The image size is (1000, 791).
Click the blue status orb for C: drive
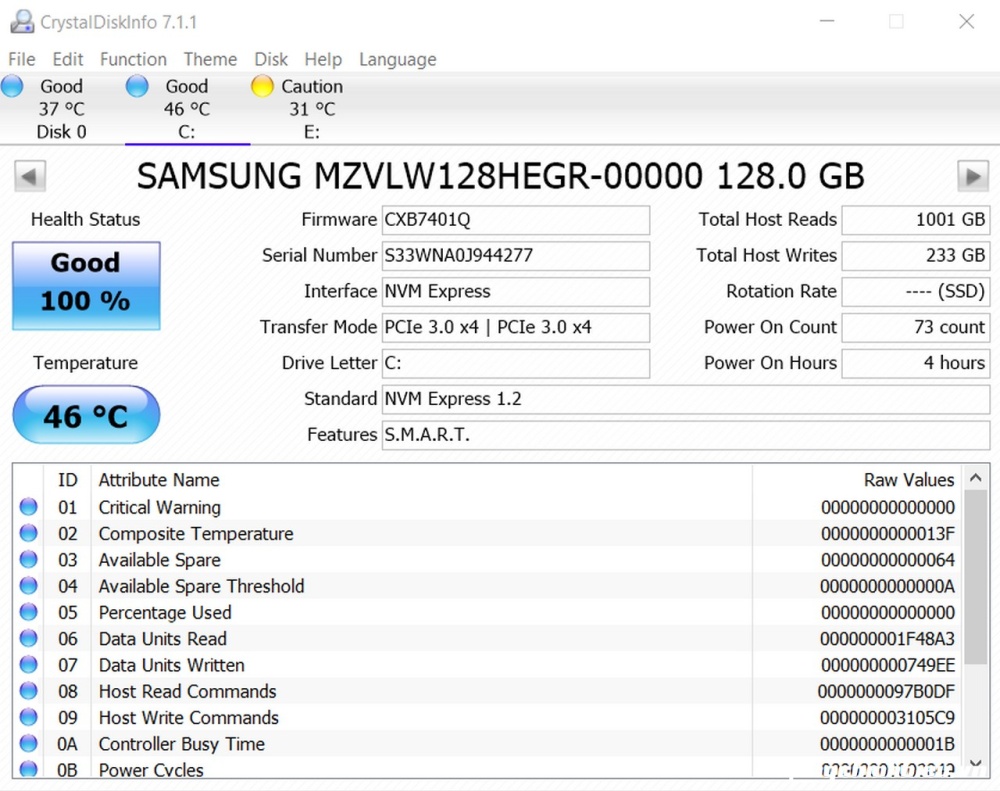(x=137, y=86)
